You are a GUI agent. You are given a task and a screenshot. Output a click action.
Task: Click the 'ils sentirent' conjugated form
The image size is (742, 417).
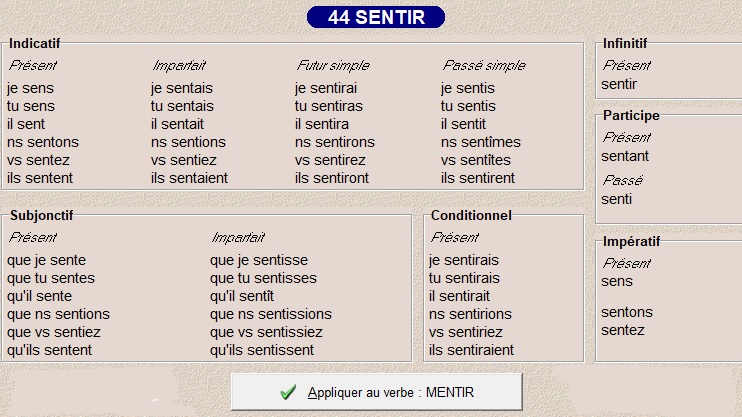pos(478,178)
